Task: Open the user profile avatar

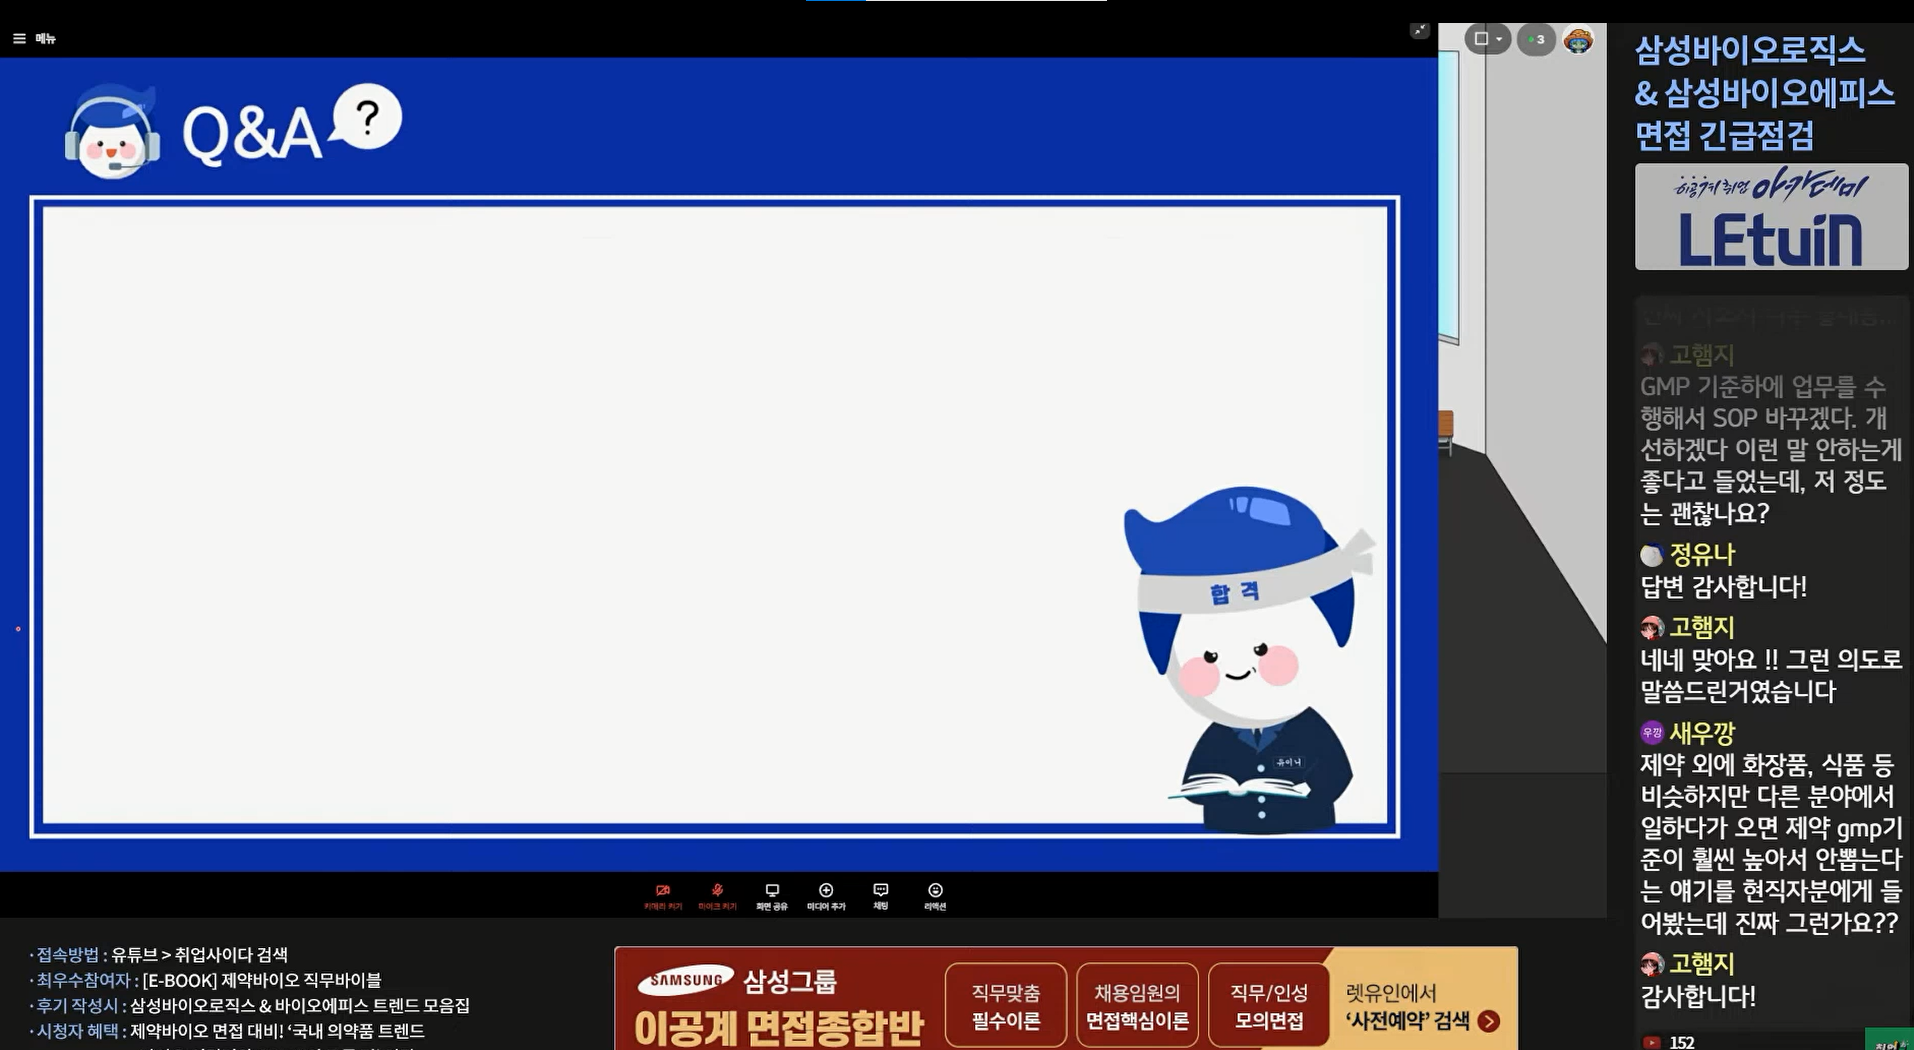Action: point(1578,40)
